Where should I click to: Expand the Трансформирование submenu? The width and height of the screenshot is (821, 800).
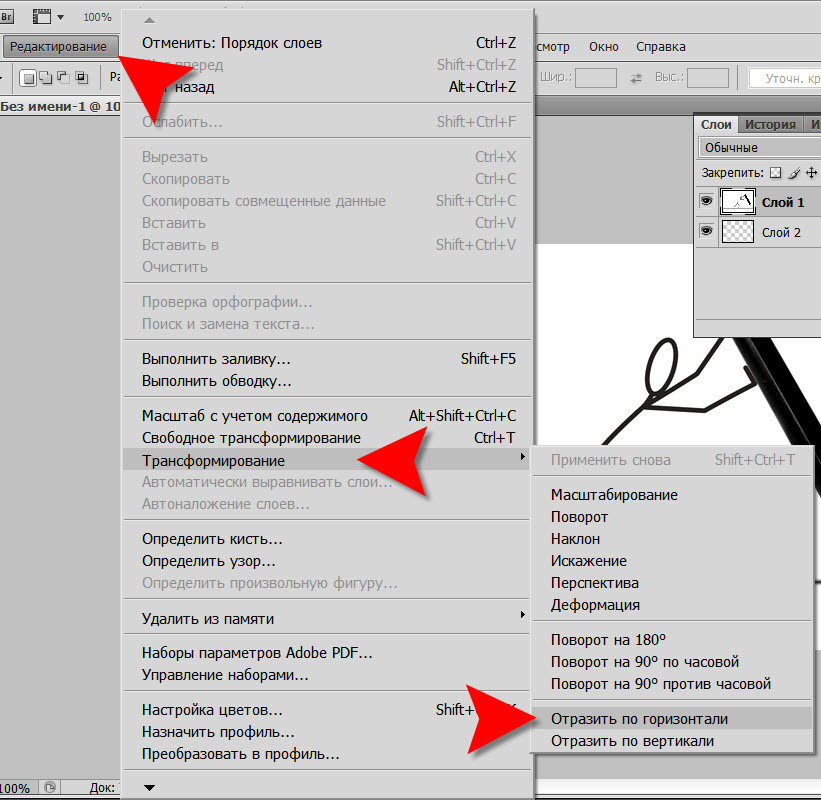pos(326,460)
